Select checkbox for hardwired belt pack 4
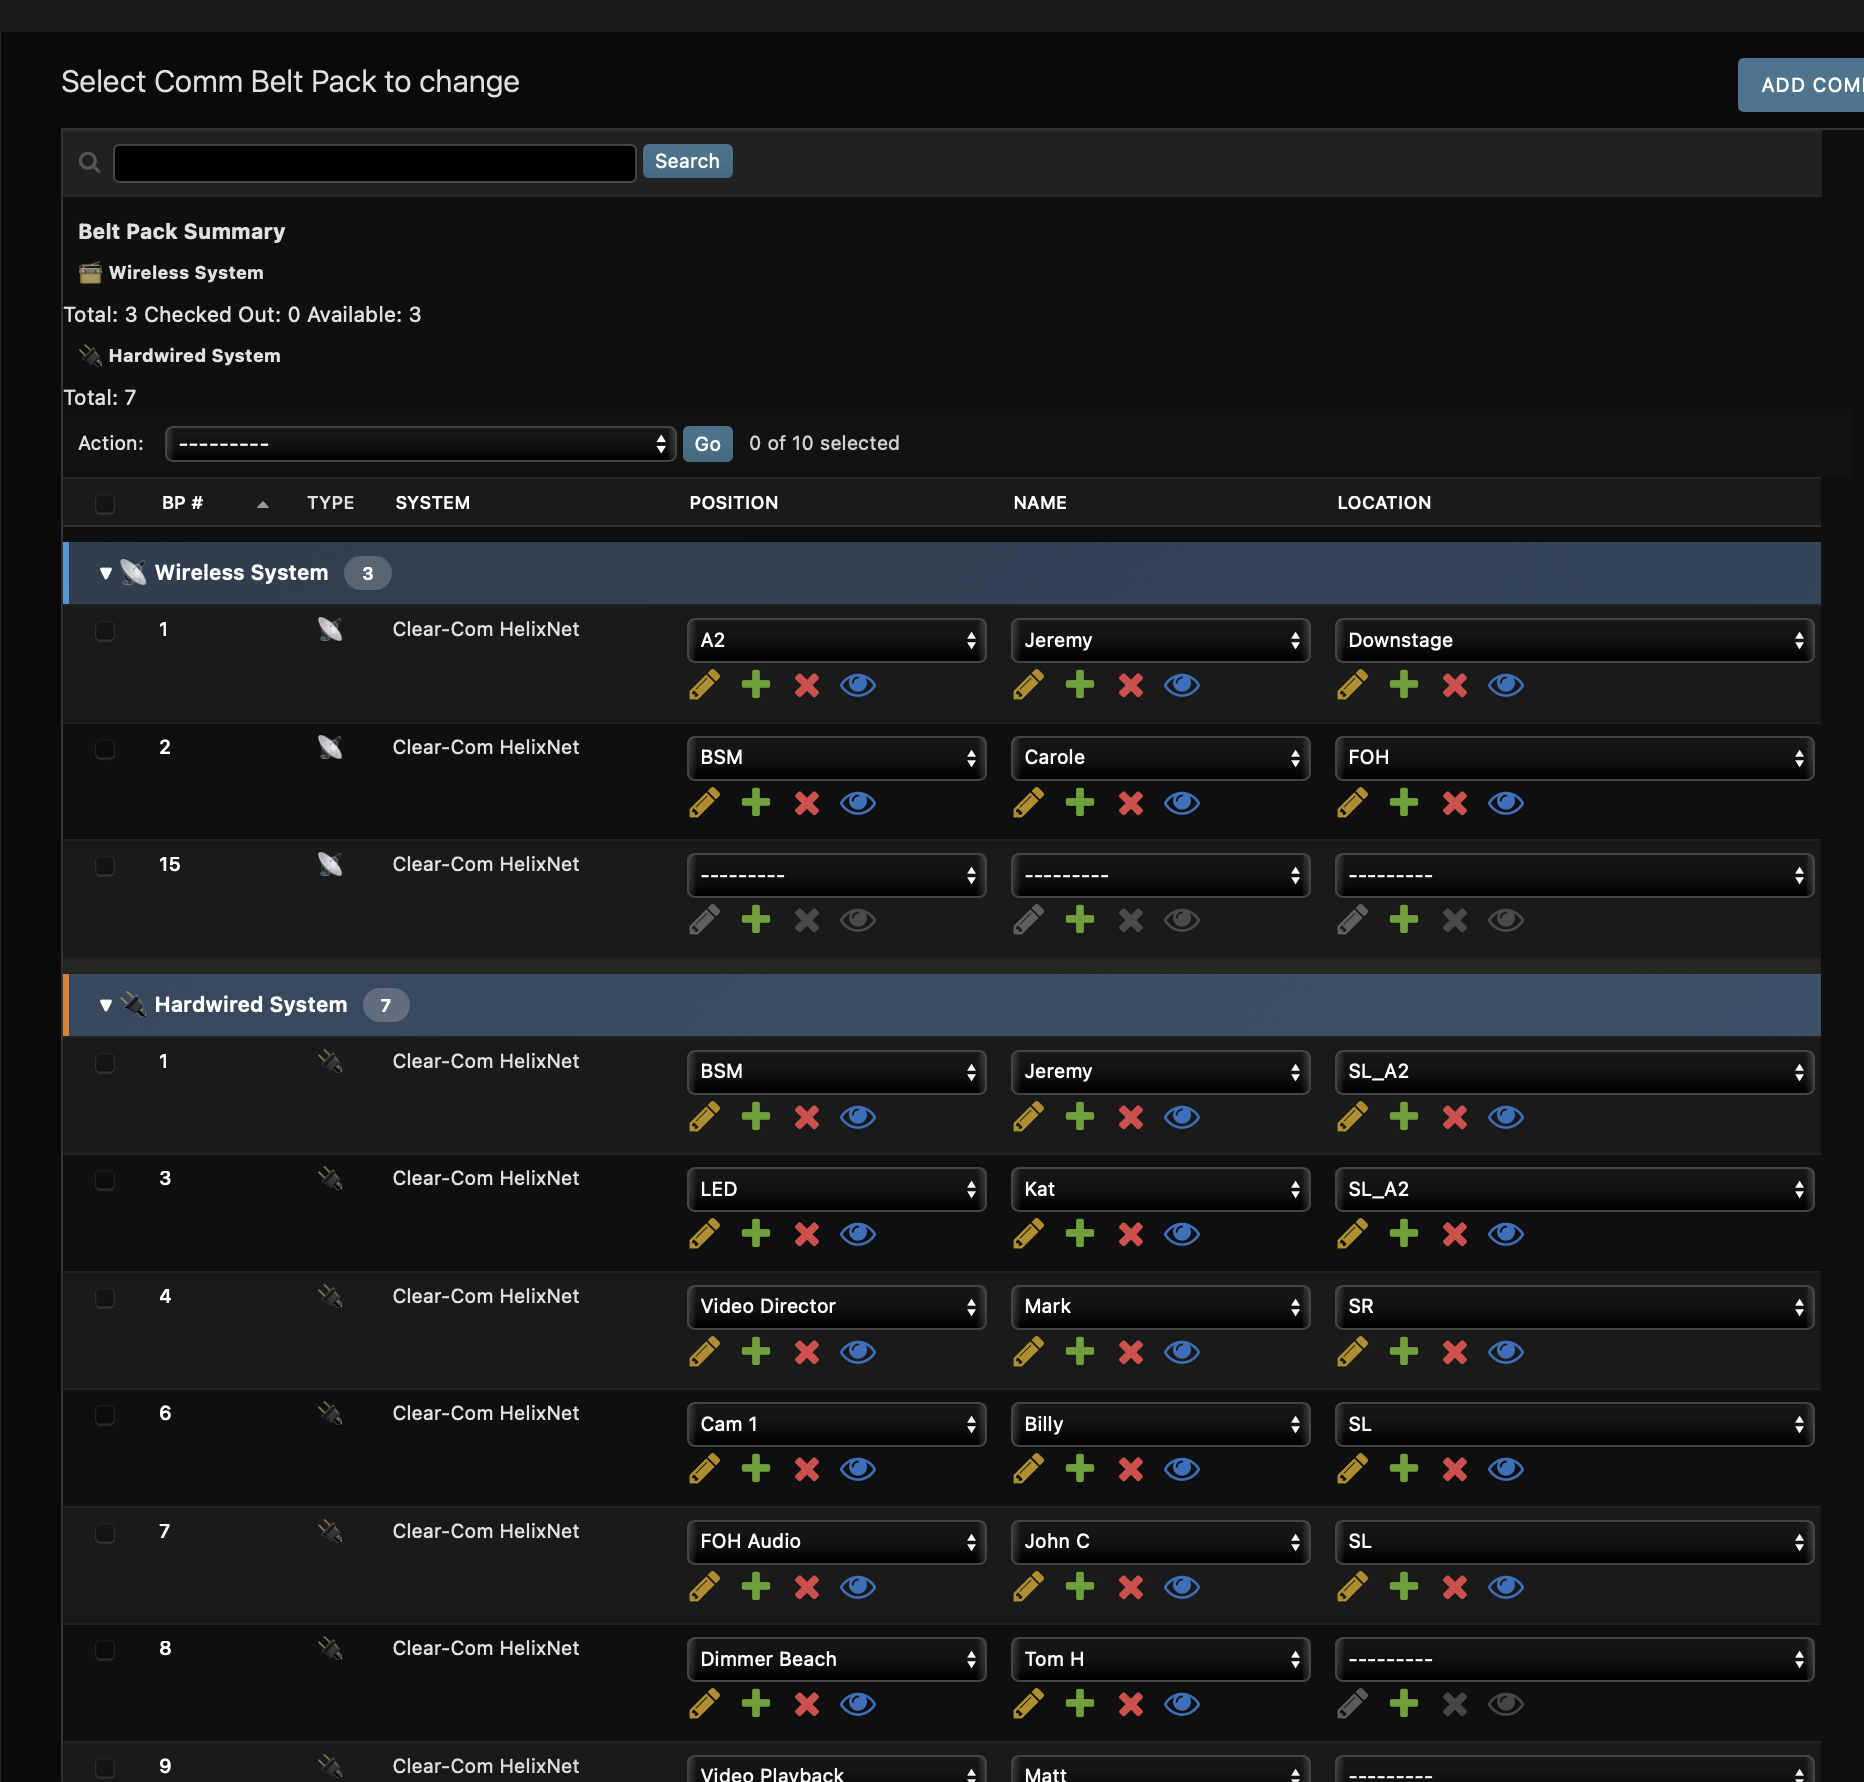1864x1782 pixels. point(105,1298)
